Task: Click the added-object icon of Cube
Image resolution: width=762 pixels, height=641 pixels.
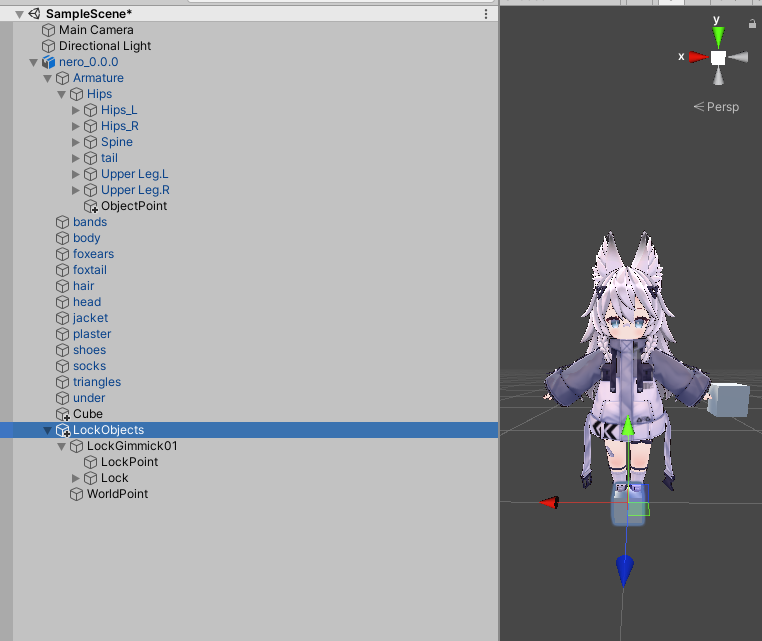Action: (63, 415)
